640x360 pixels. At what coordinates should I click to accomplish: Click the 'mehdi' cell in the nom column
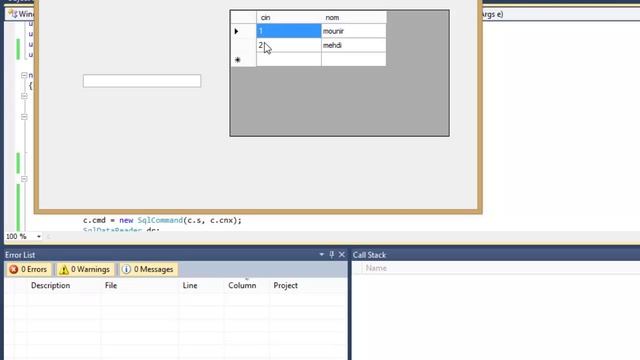(353, 45)
